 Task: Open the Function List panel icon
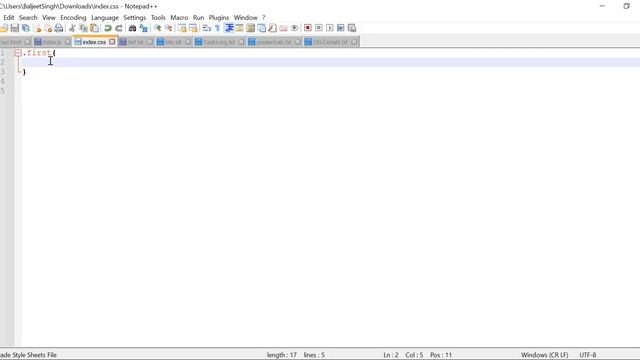pos(272,28)
